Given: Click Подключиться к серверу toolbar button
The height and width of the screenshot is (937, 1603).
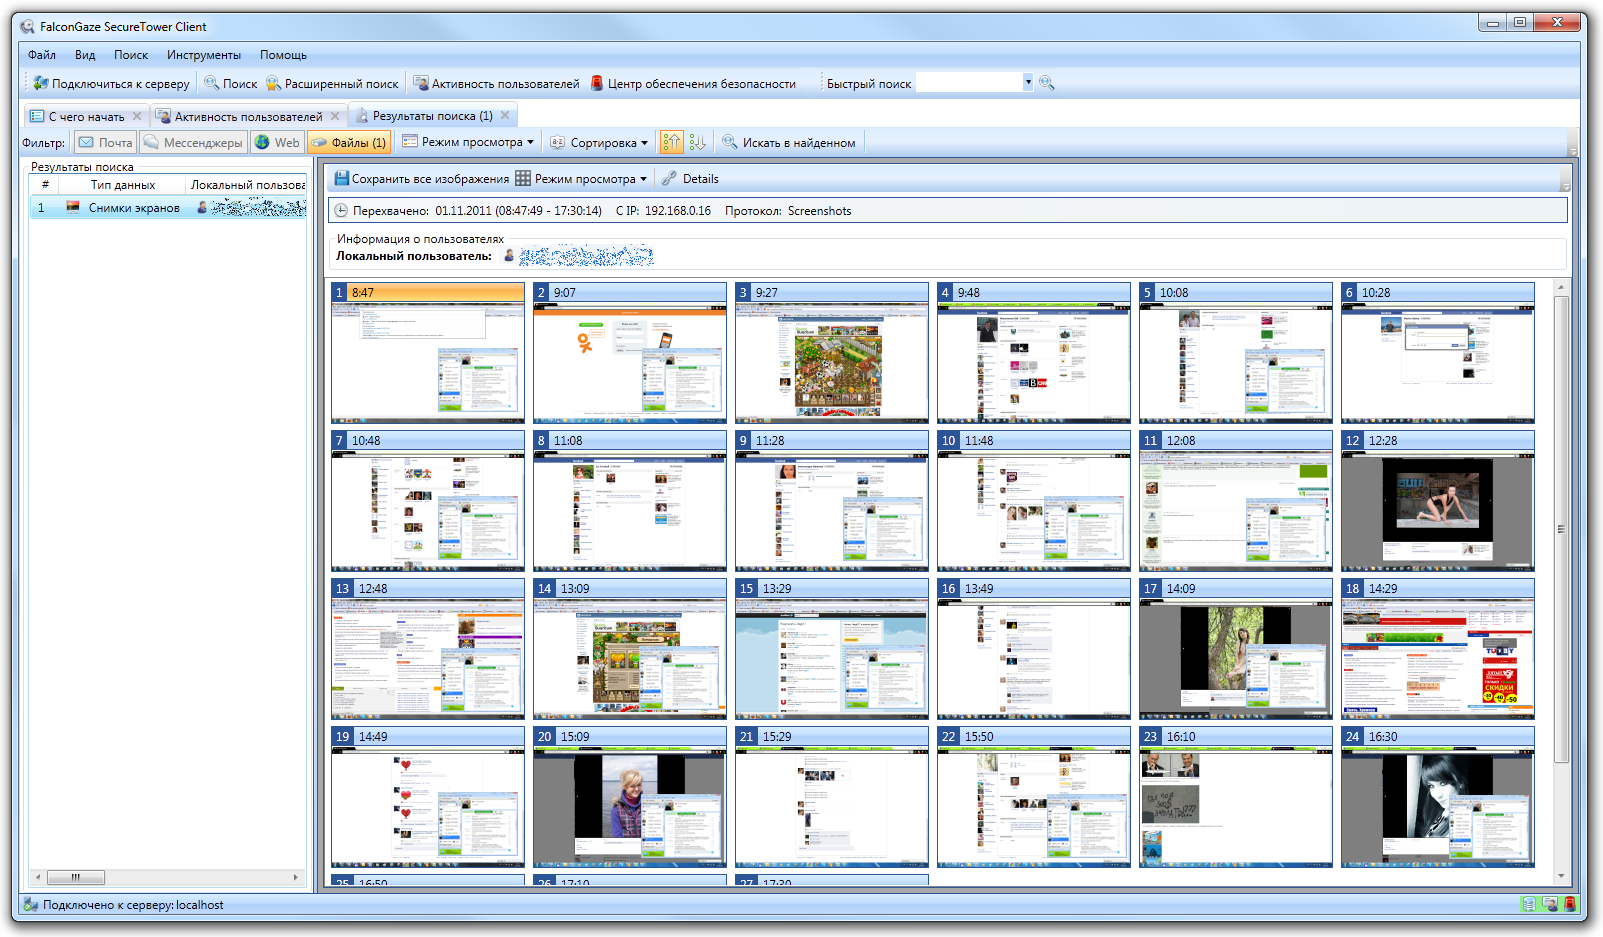Looking at the screenshot, I should pyautogui.click(x=110, y=84).
